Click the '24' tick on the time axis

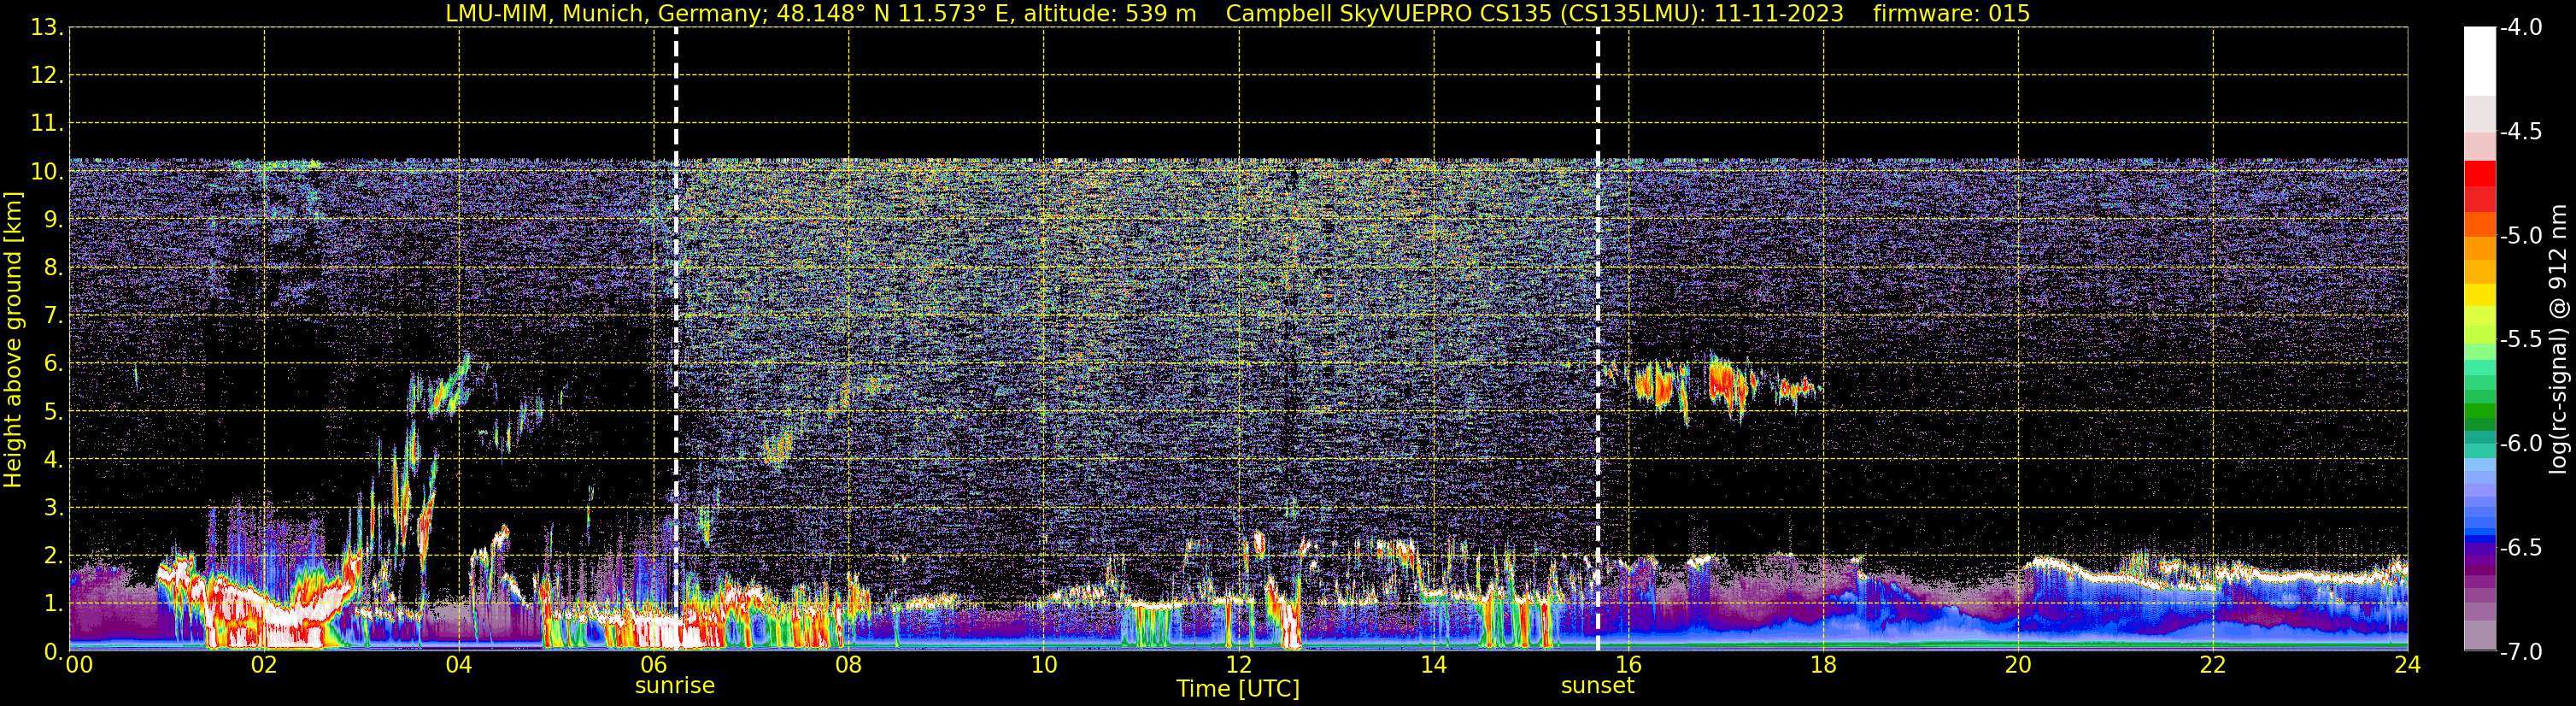(x=2407, y=665)
